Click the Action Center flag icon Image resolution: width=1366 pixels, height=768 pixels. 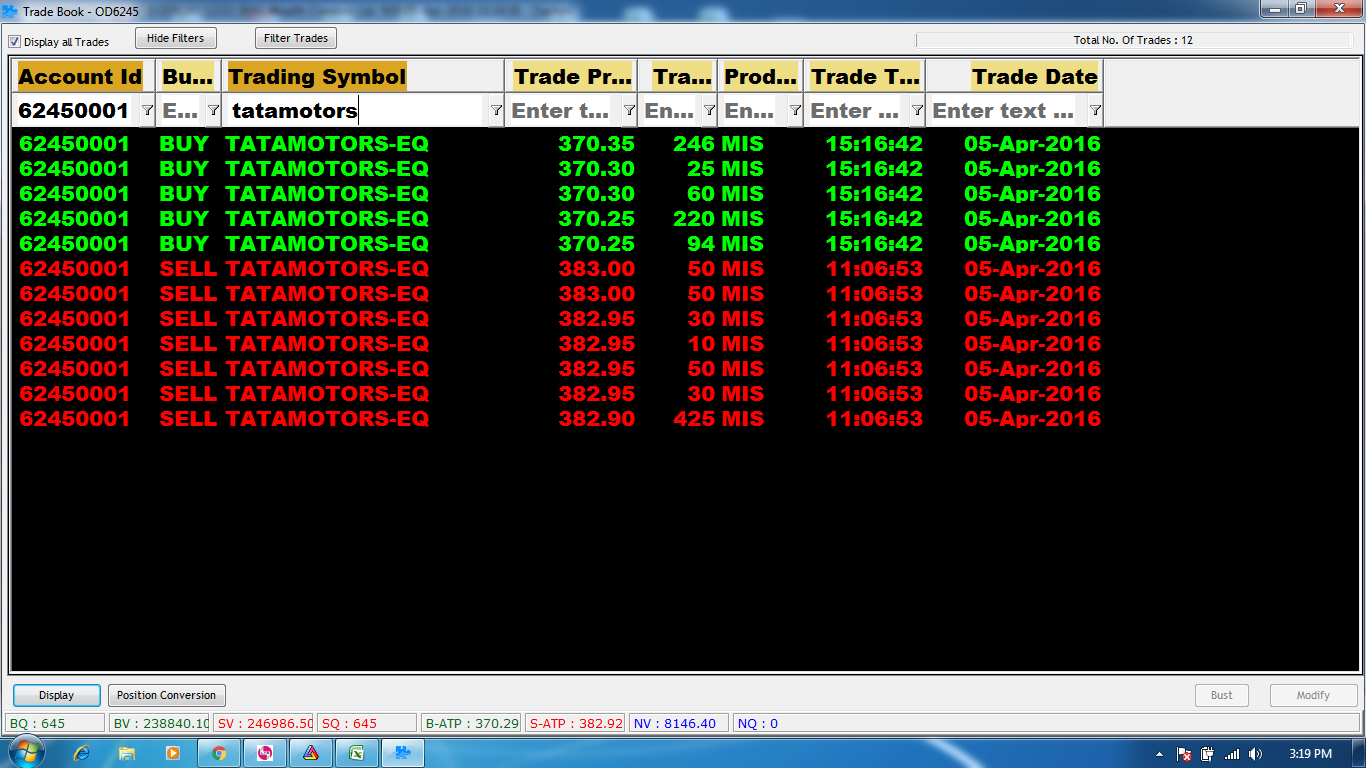[x=1184, y=754]
